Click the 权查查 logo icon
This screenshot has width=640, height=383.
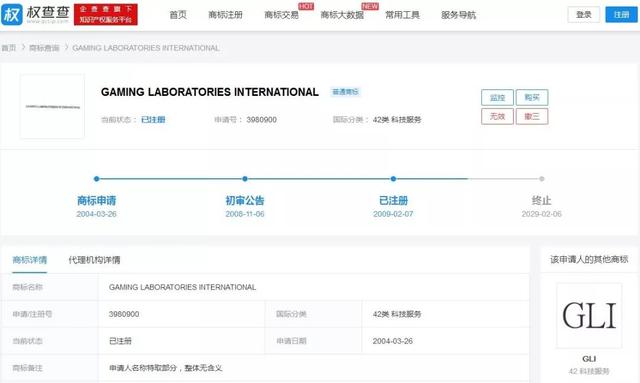[11, 15]
